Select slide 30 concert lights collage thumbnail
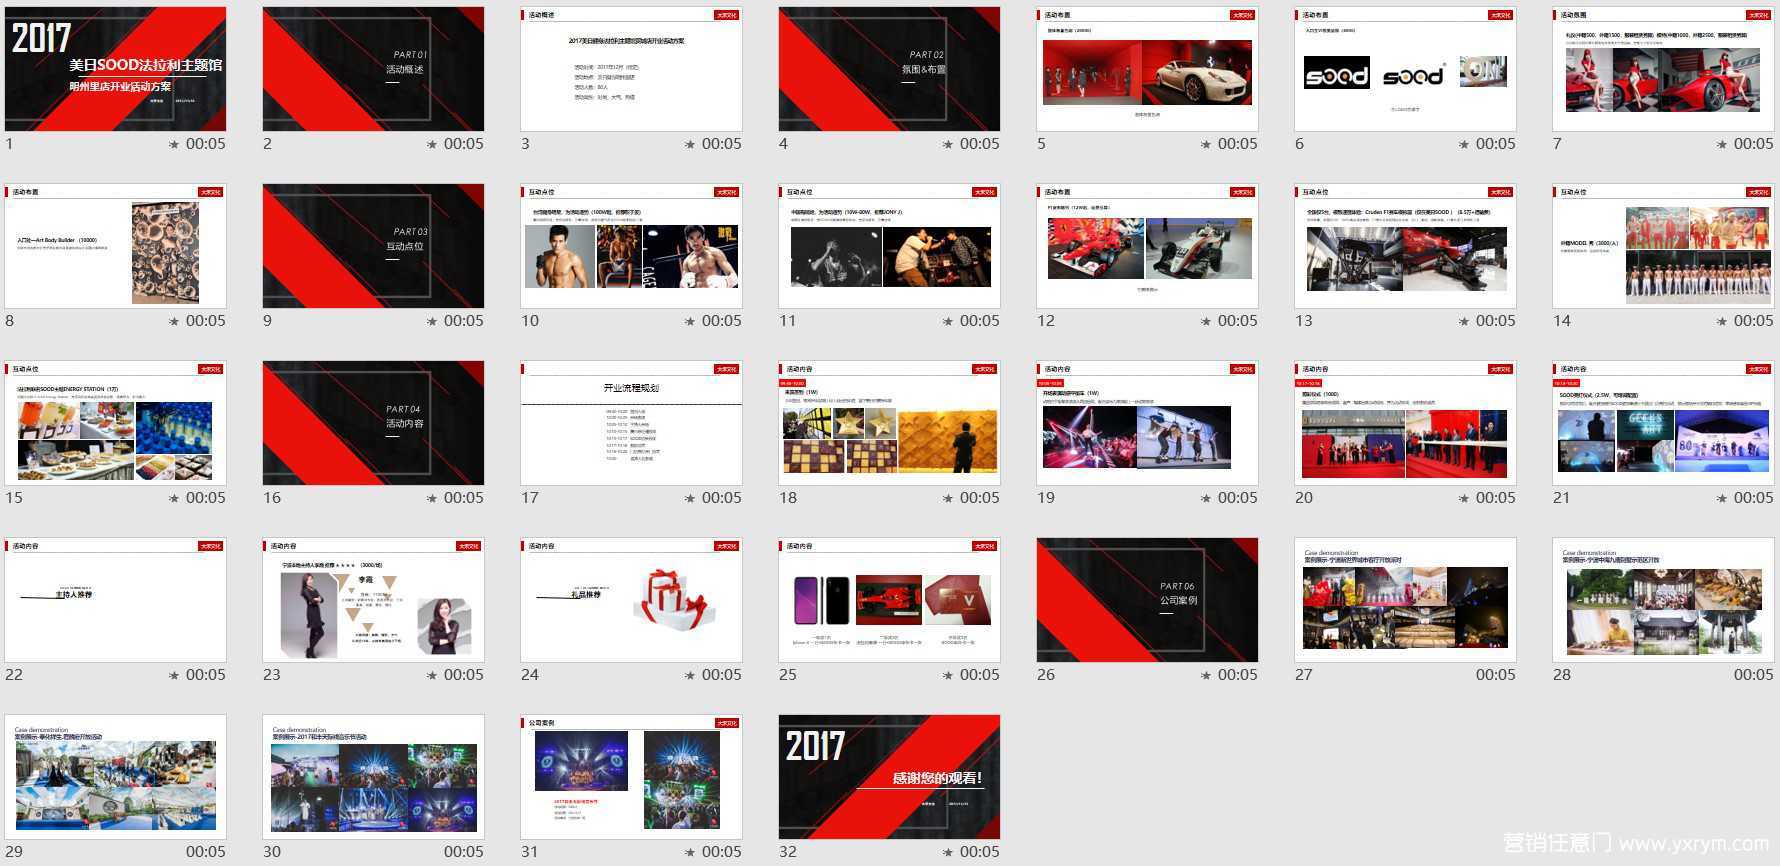 tap(374, 777)
